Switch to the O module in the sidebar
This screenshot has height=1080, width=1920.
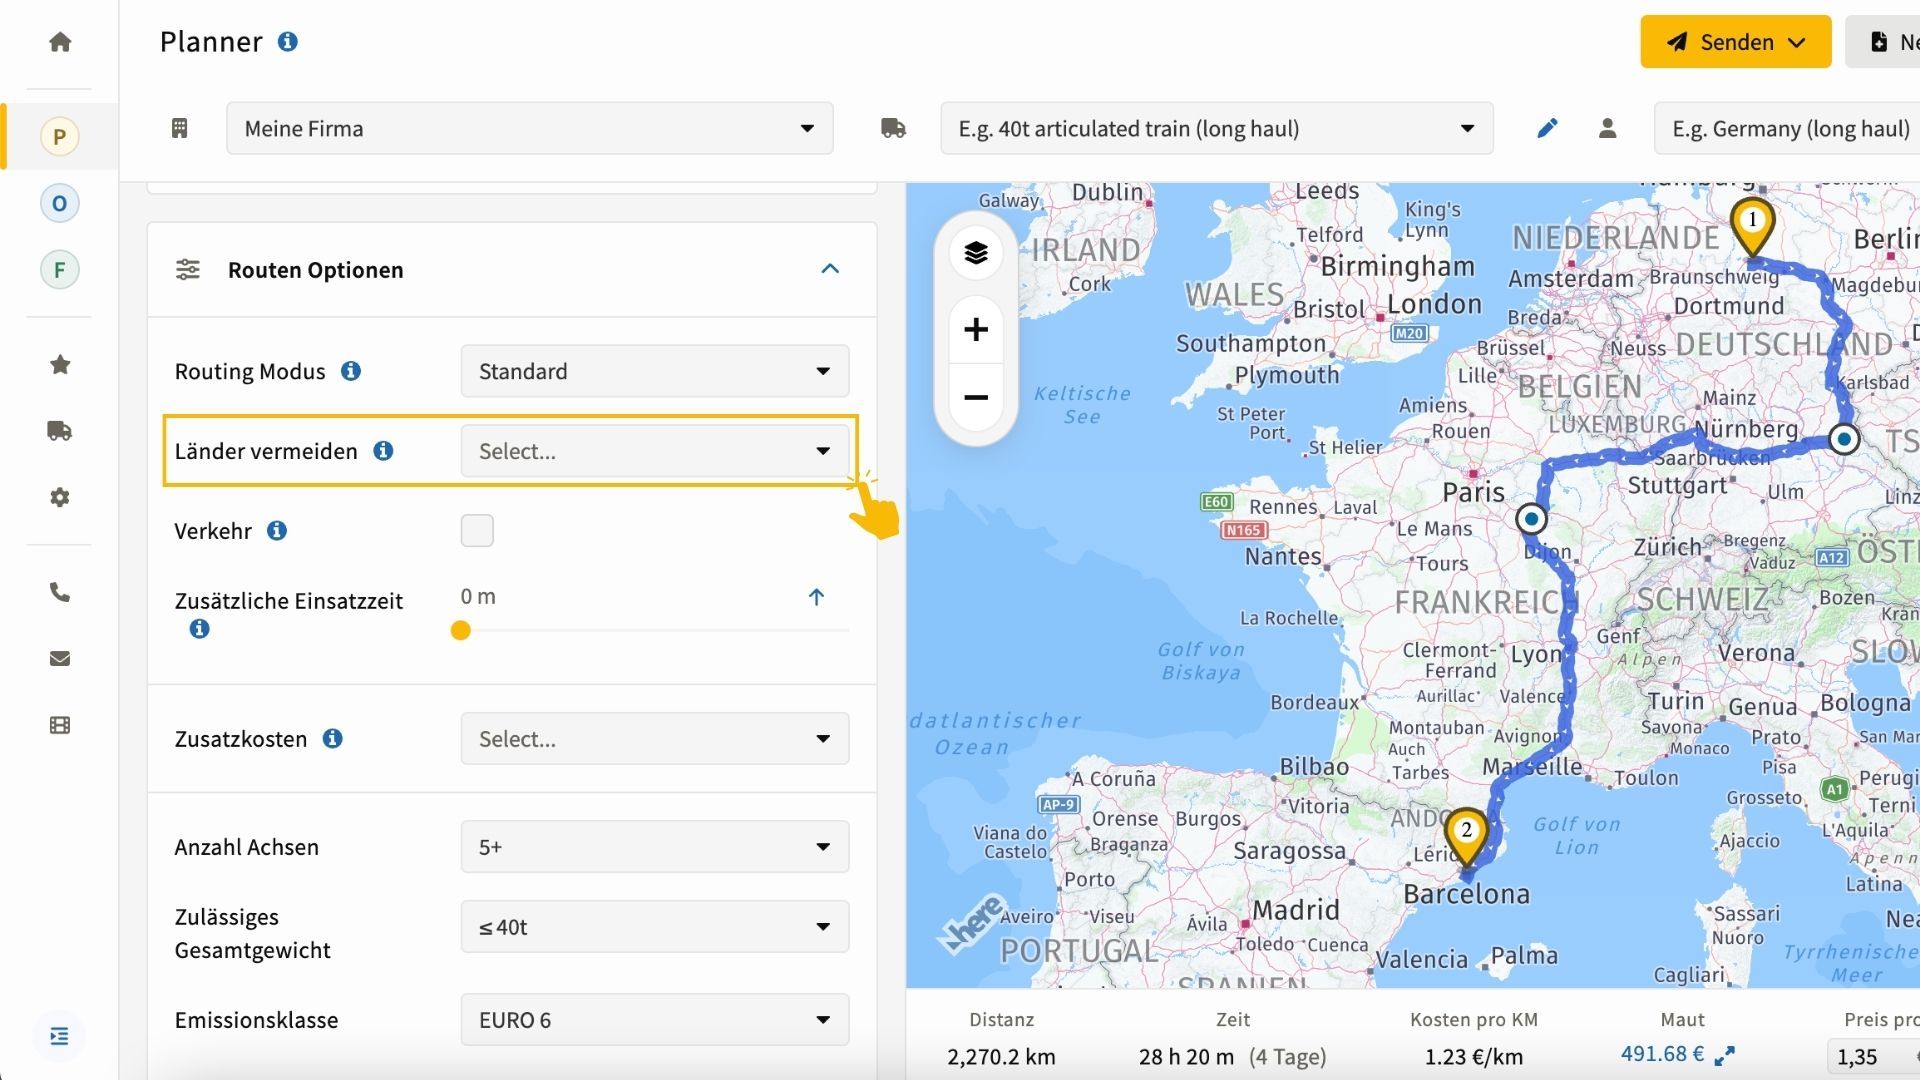pyautogui.click(x=60, y=204)
